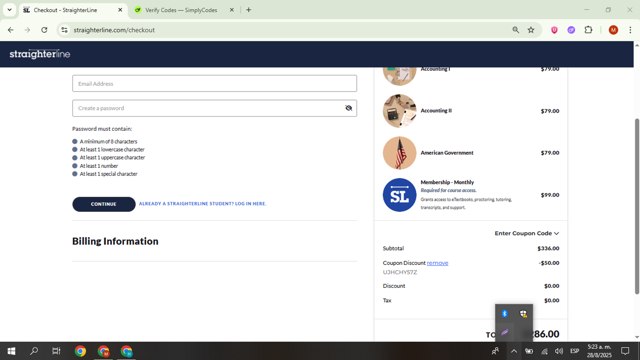Click the Accounting II title text
The height and width of the screenshot is (360, 640).
[436, 111]
